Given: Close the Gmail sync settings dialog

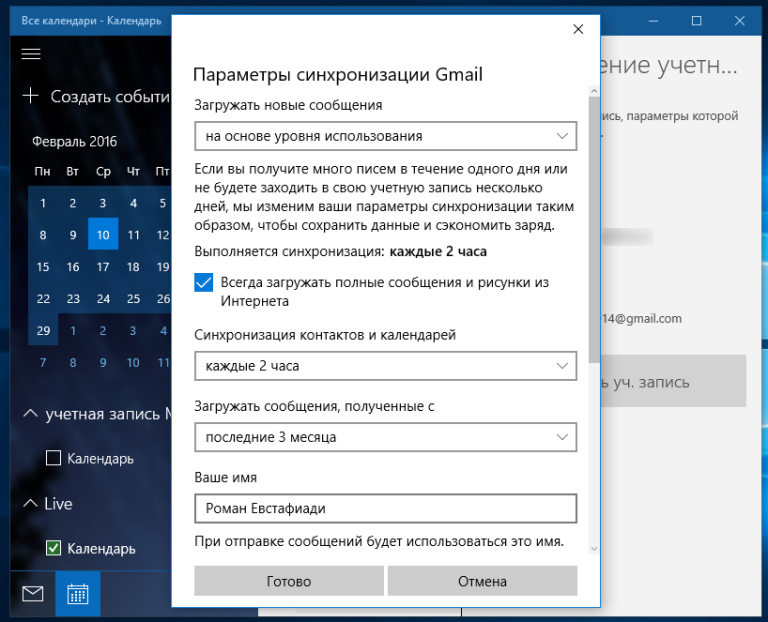Looking at the screenshot, I should pos(578,30).
